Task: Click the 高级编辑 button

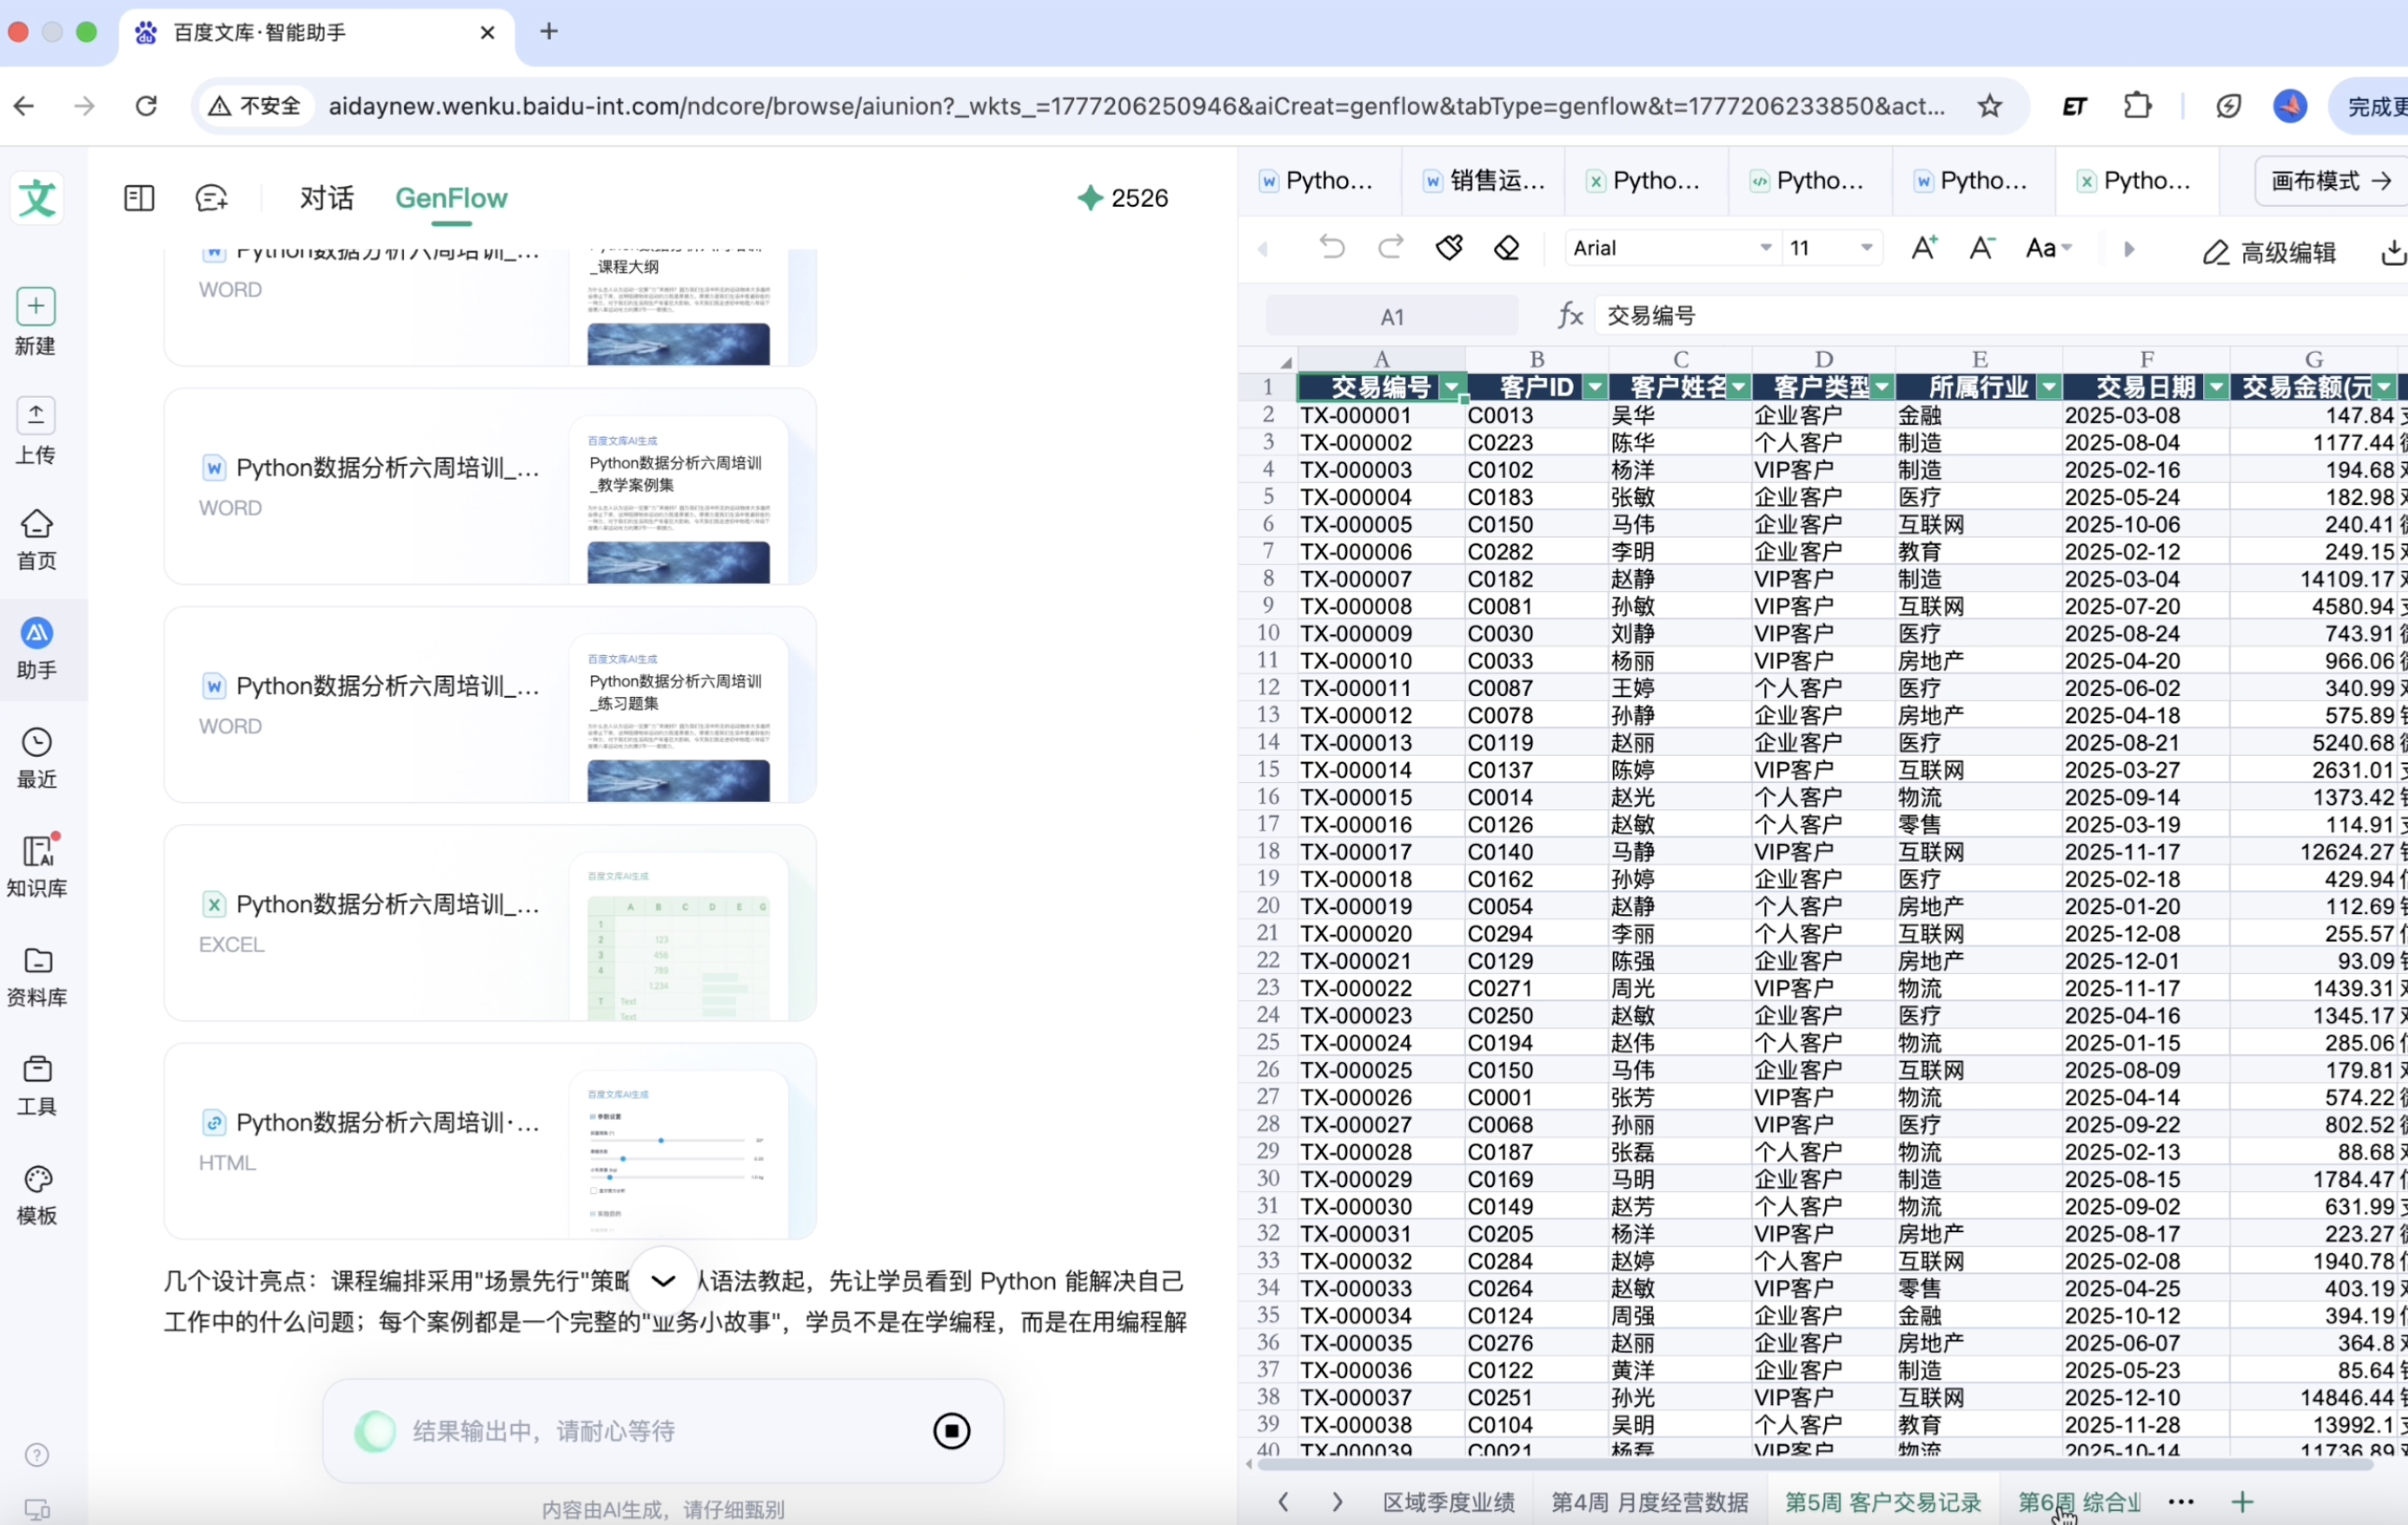Action: (x=2269, y=252)
